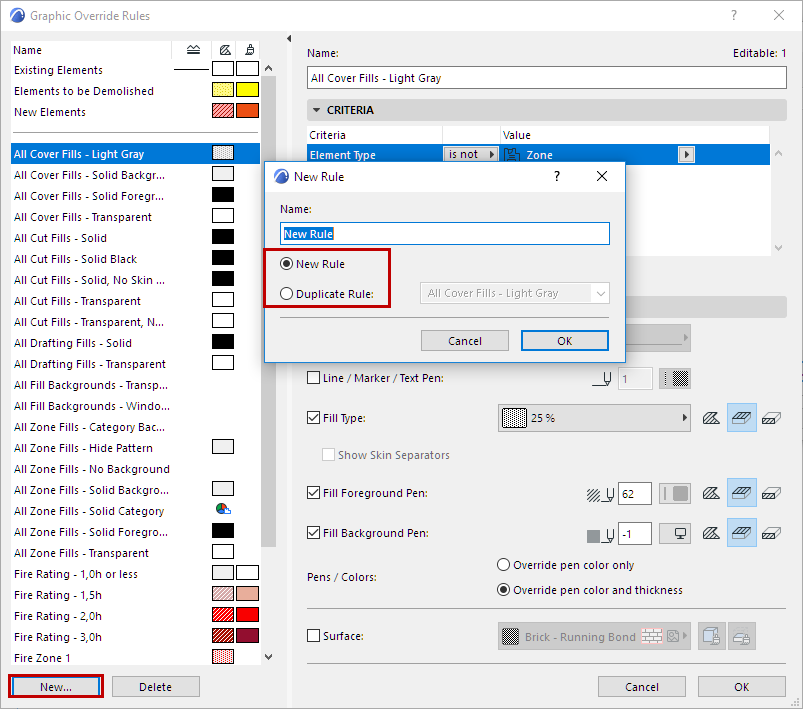Image resolution: width=803 pixels, height=709 pixels.
Task: Close the New Rule dialog
Action: [x=602, y=176]
